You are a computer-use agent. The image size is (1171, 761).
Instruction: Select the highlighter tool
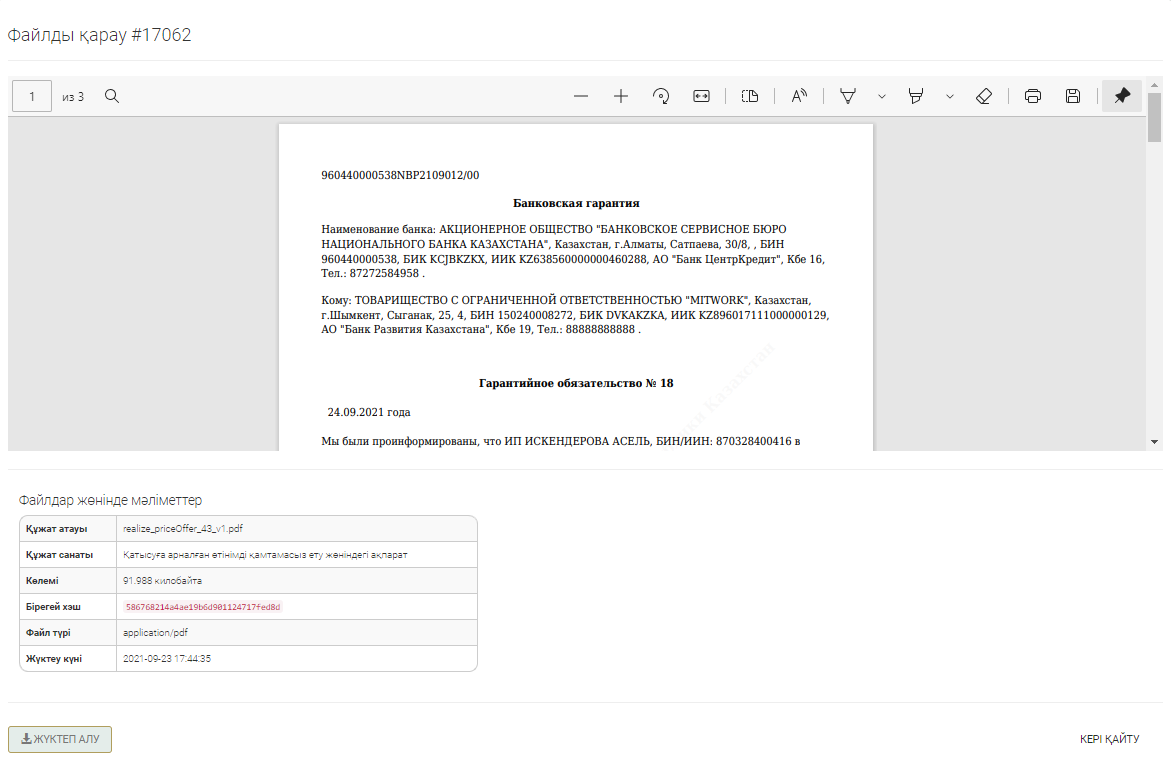[x=915, y=96]
